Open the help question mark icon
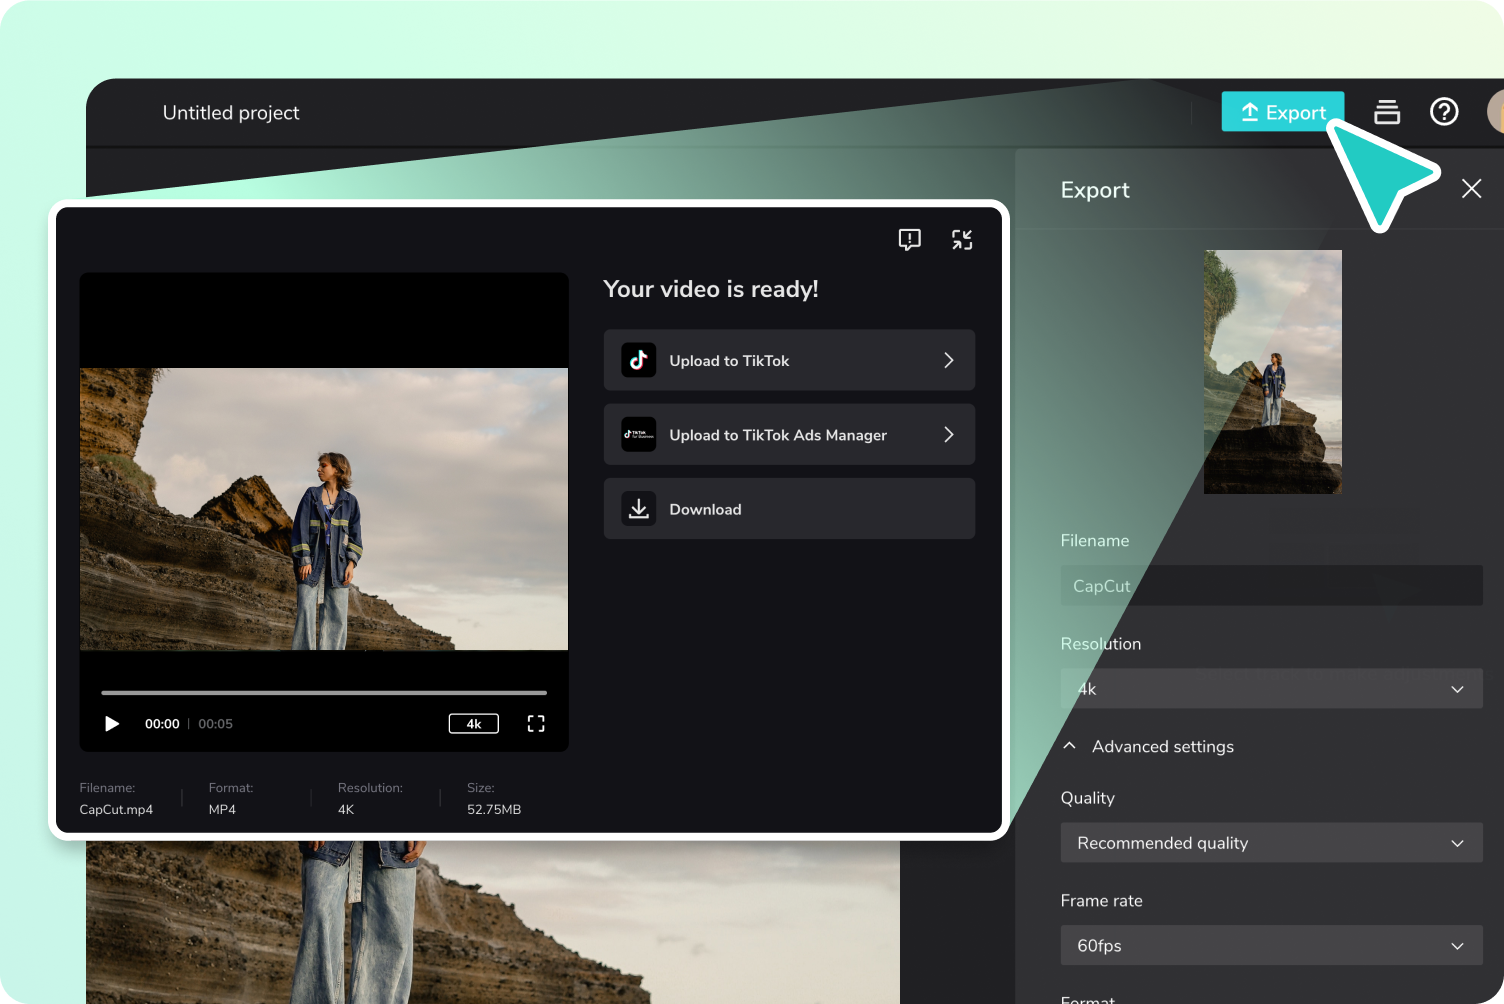The height and width of the screenshot is (1004, 1504). point(1444,111)
